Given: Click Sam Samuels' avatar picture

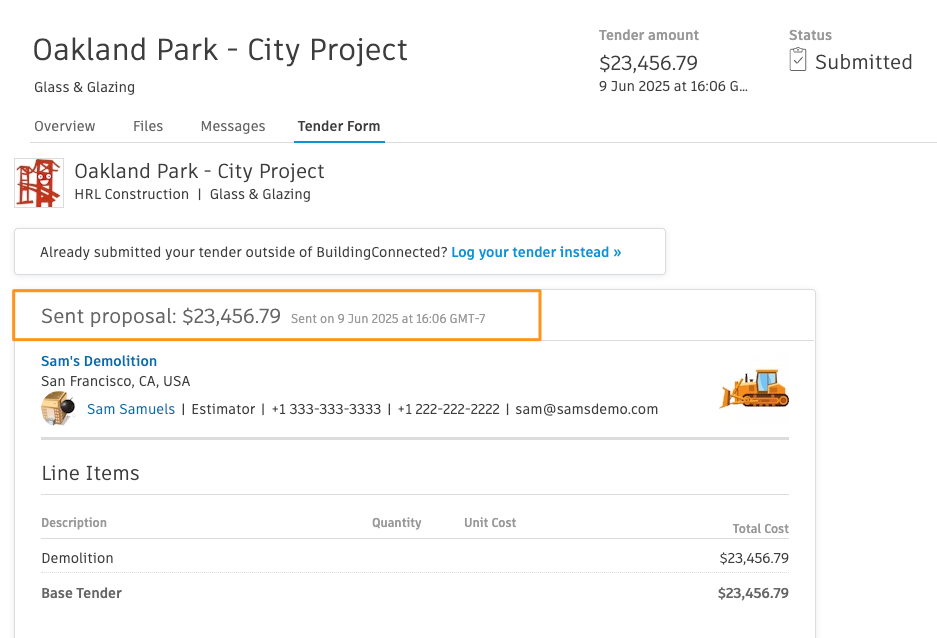Looking at the screenshot, I should (x=58, y=409).
